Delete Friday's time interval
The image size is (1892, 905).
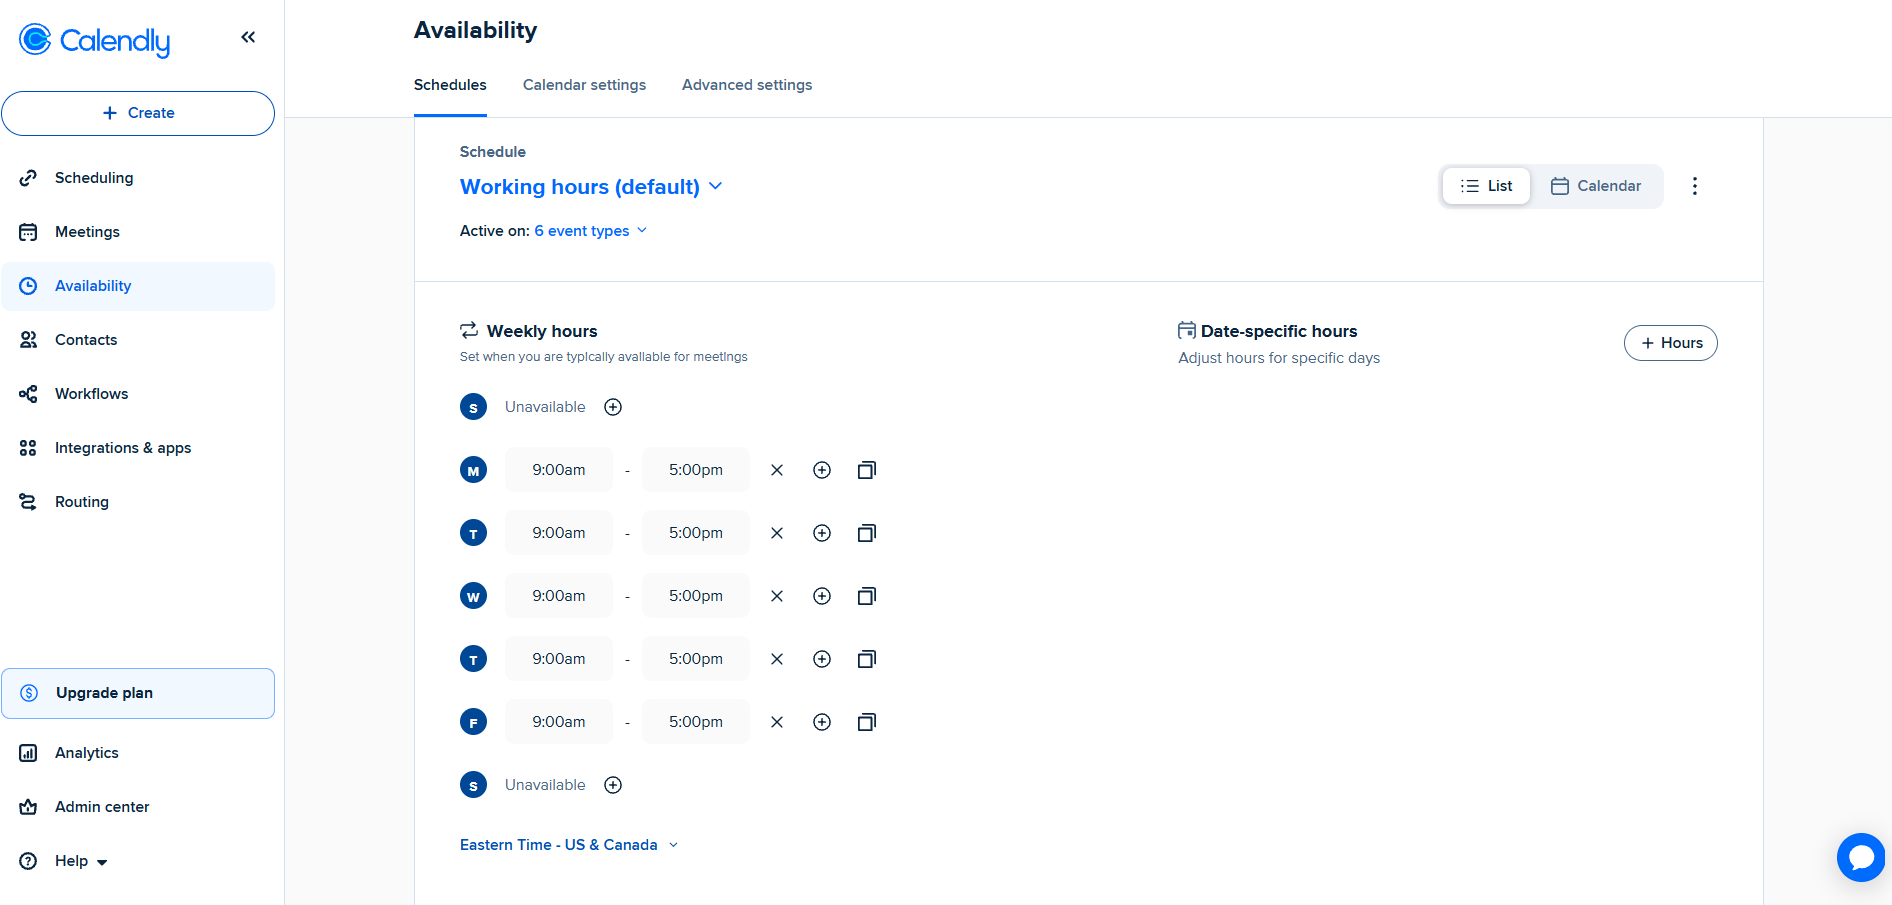click(777, 722)
